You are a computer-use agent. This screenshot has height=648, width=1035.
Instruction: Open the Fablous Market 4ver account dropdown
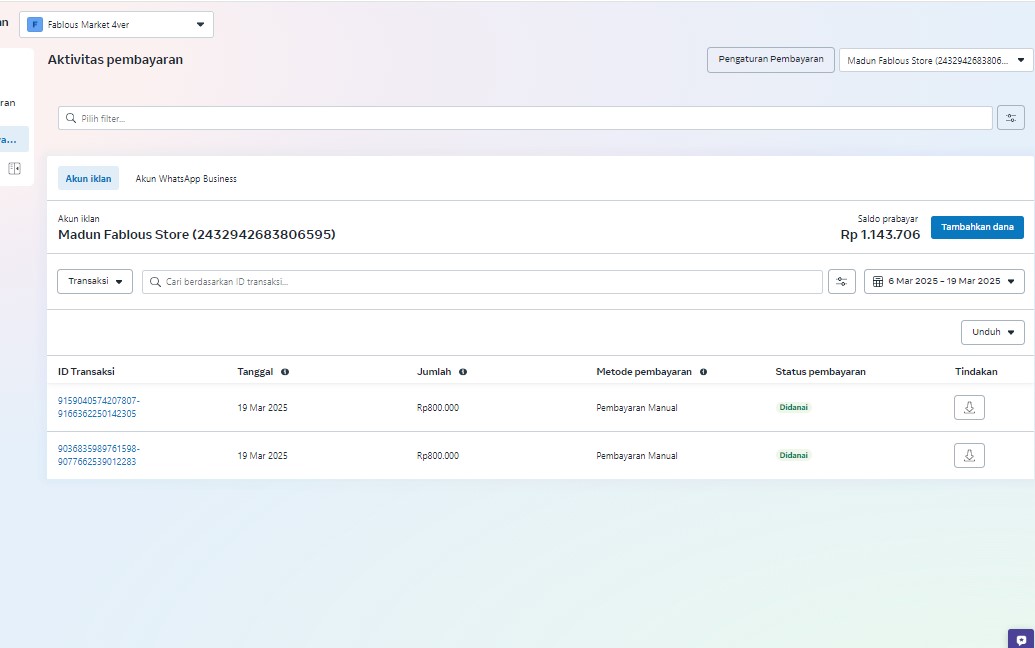[x=116, y=25]
